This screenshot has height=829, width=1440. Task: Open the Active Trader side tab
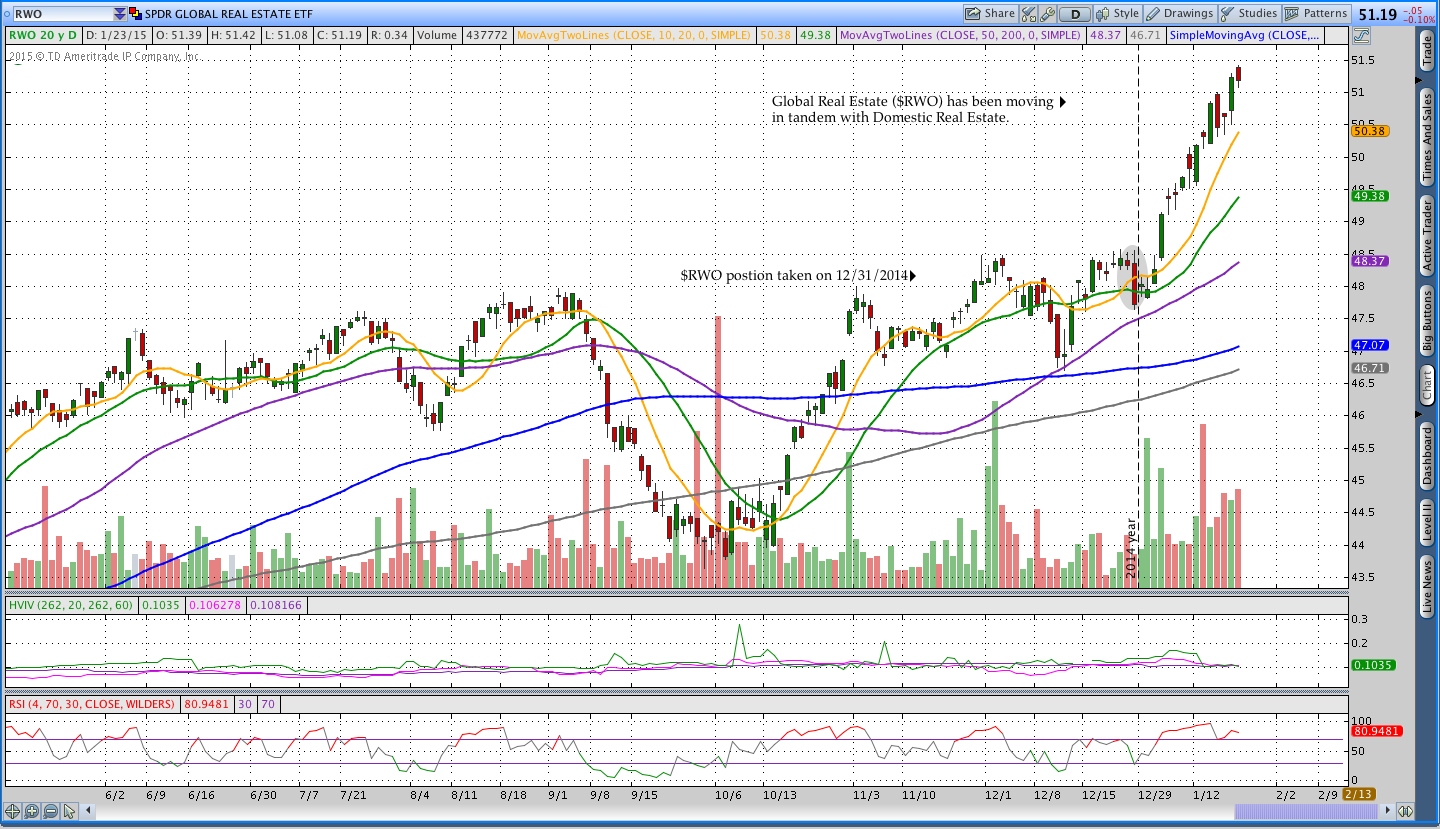tap(1428, 235)
